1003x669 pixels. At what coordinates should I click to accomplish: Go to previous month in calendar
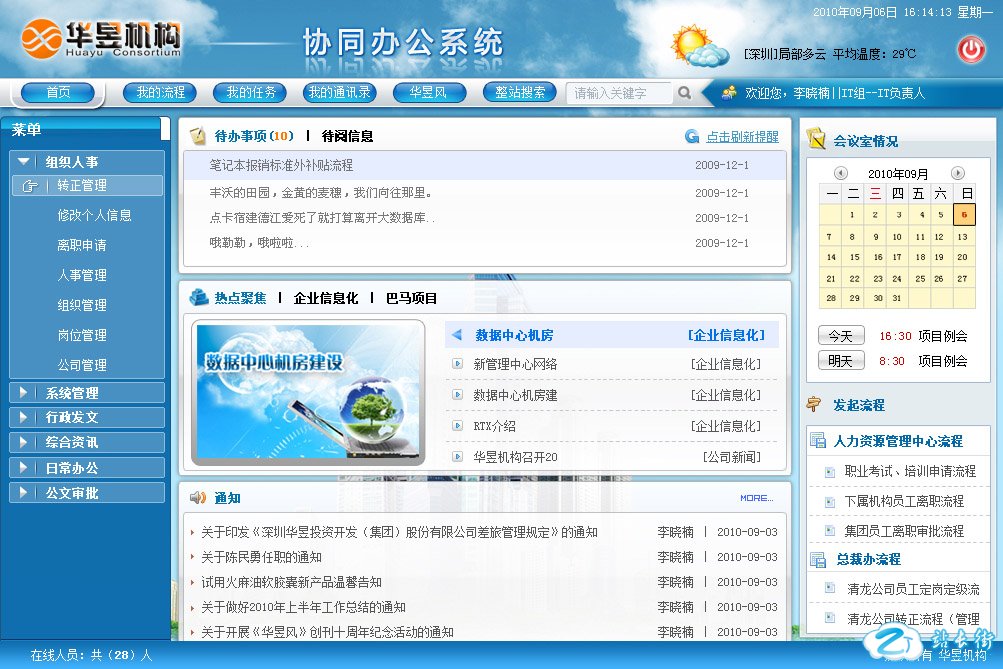click(x=841, y=173)
